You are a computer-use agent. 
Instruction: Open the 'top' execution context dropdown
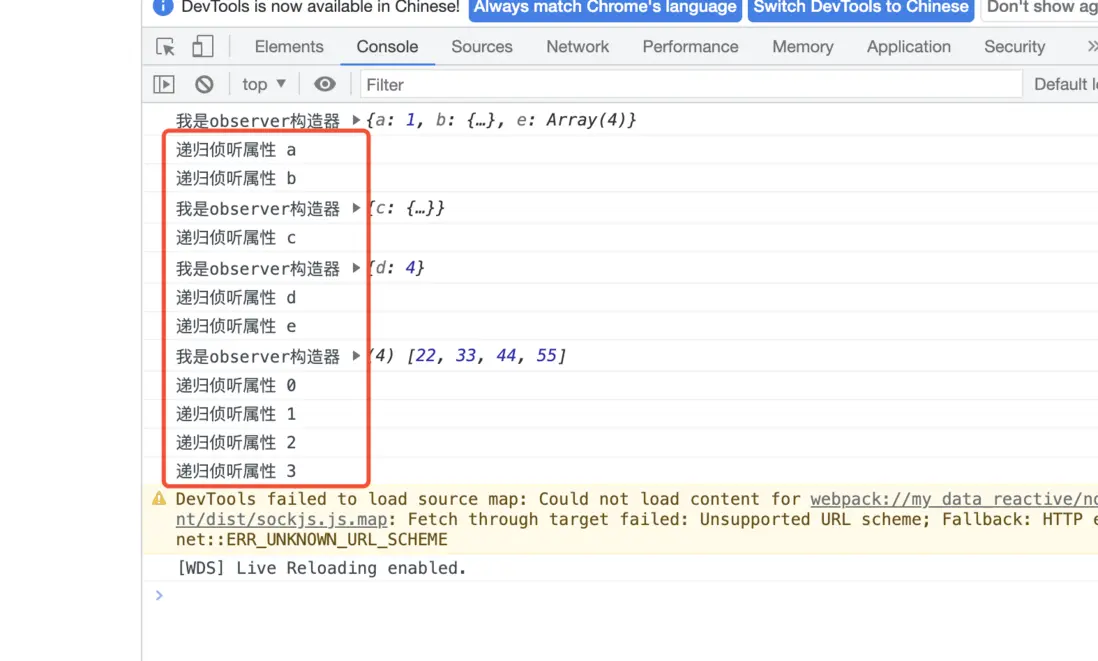[263, 84]
